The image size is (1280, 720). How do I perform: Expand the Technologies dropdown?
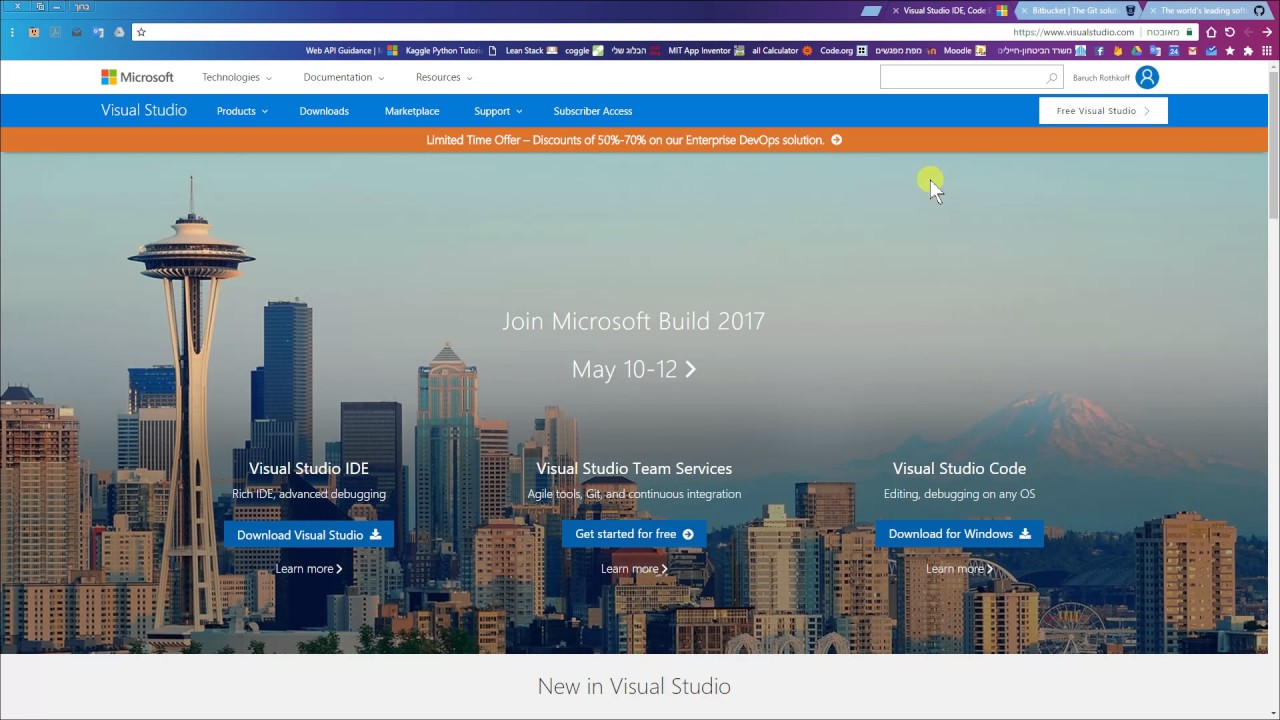coord(237,77)
